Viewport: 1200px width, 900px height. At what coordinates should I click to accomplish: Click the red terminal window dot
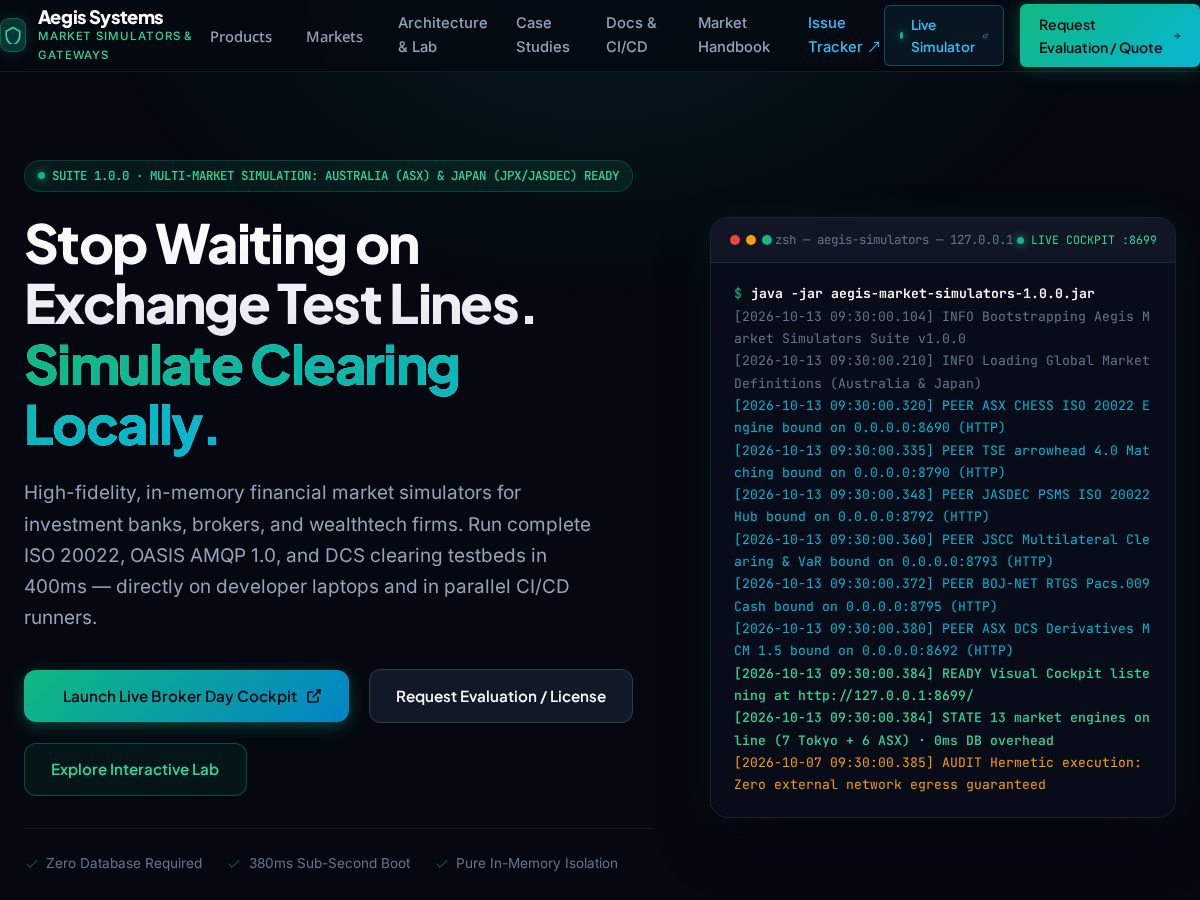point(735,240)
